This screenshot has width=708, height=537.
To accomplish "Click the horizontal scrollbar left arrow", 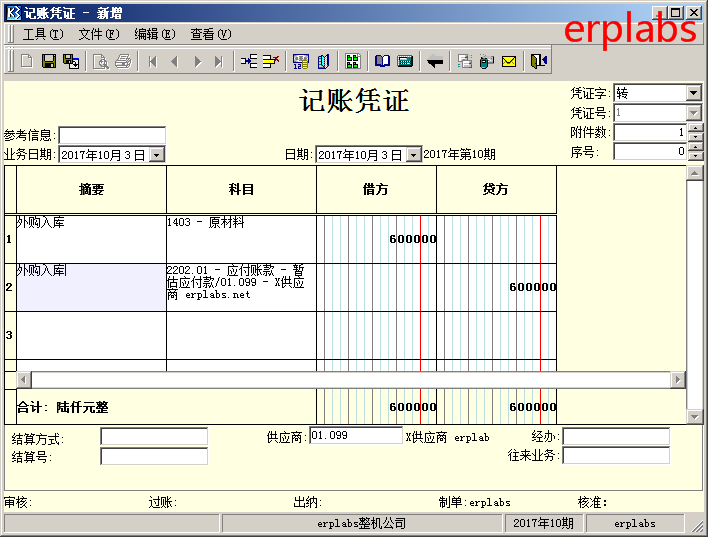I will pyautogui.click(x=24, y=380).
